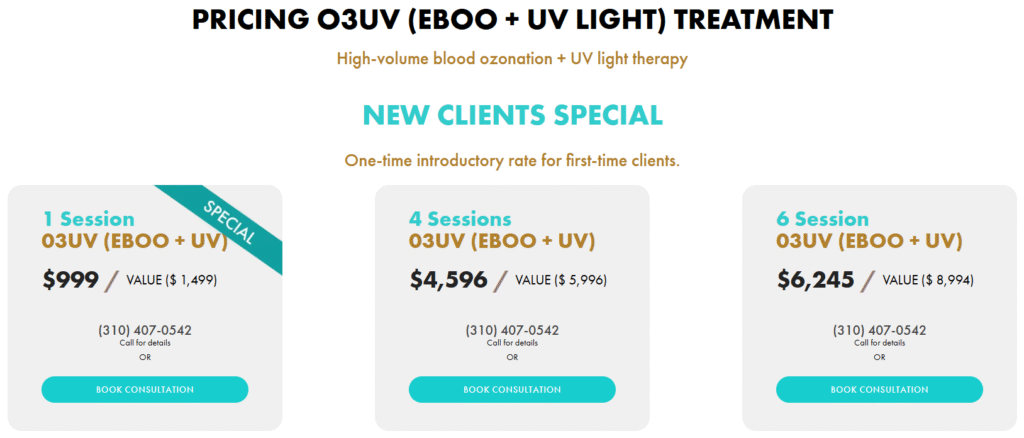Viewport: 1024px width, 438px height.
Task: Click the $999 price
Action: (71, 280)
